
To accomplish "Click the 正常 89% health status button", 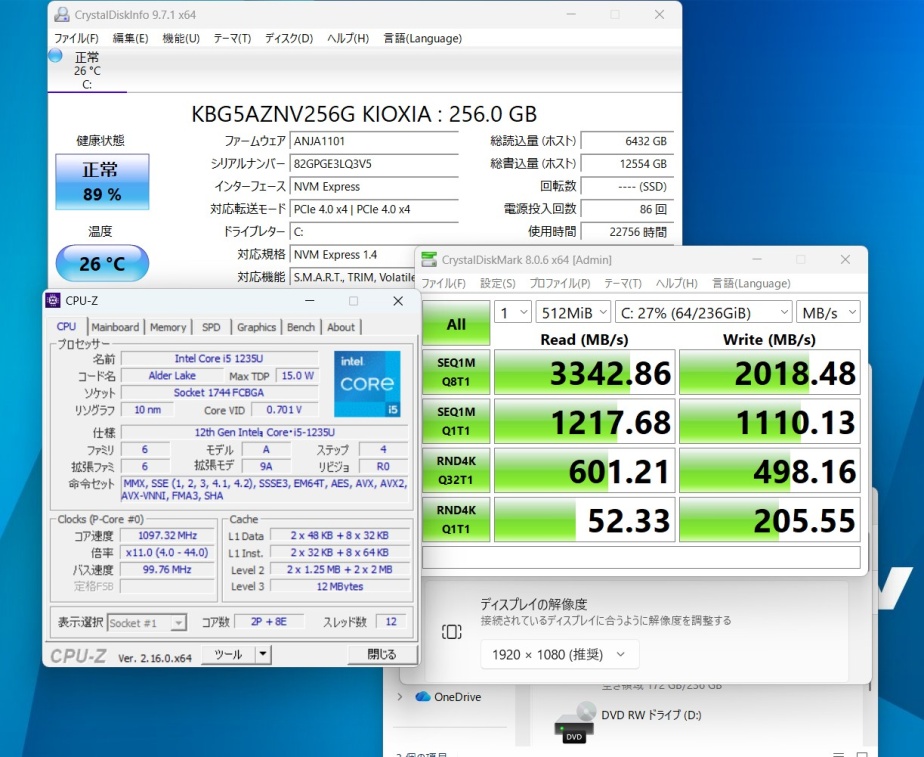I will (x=101, y=181).
